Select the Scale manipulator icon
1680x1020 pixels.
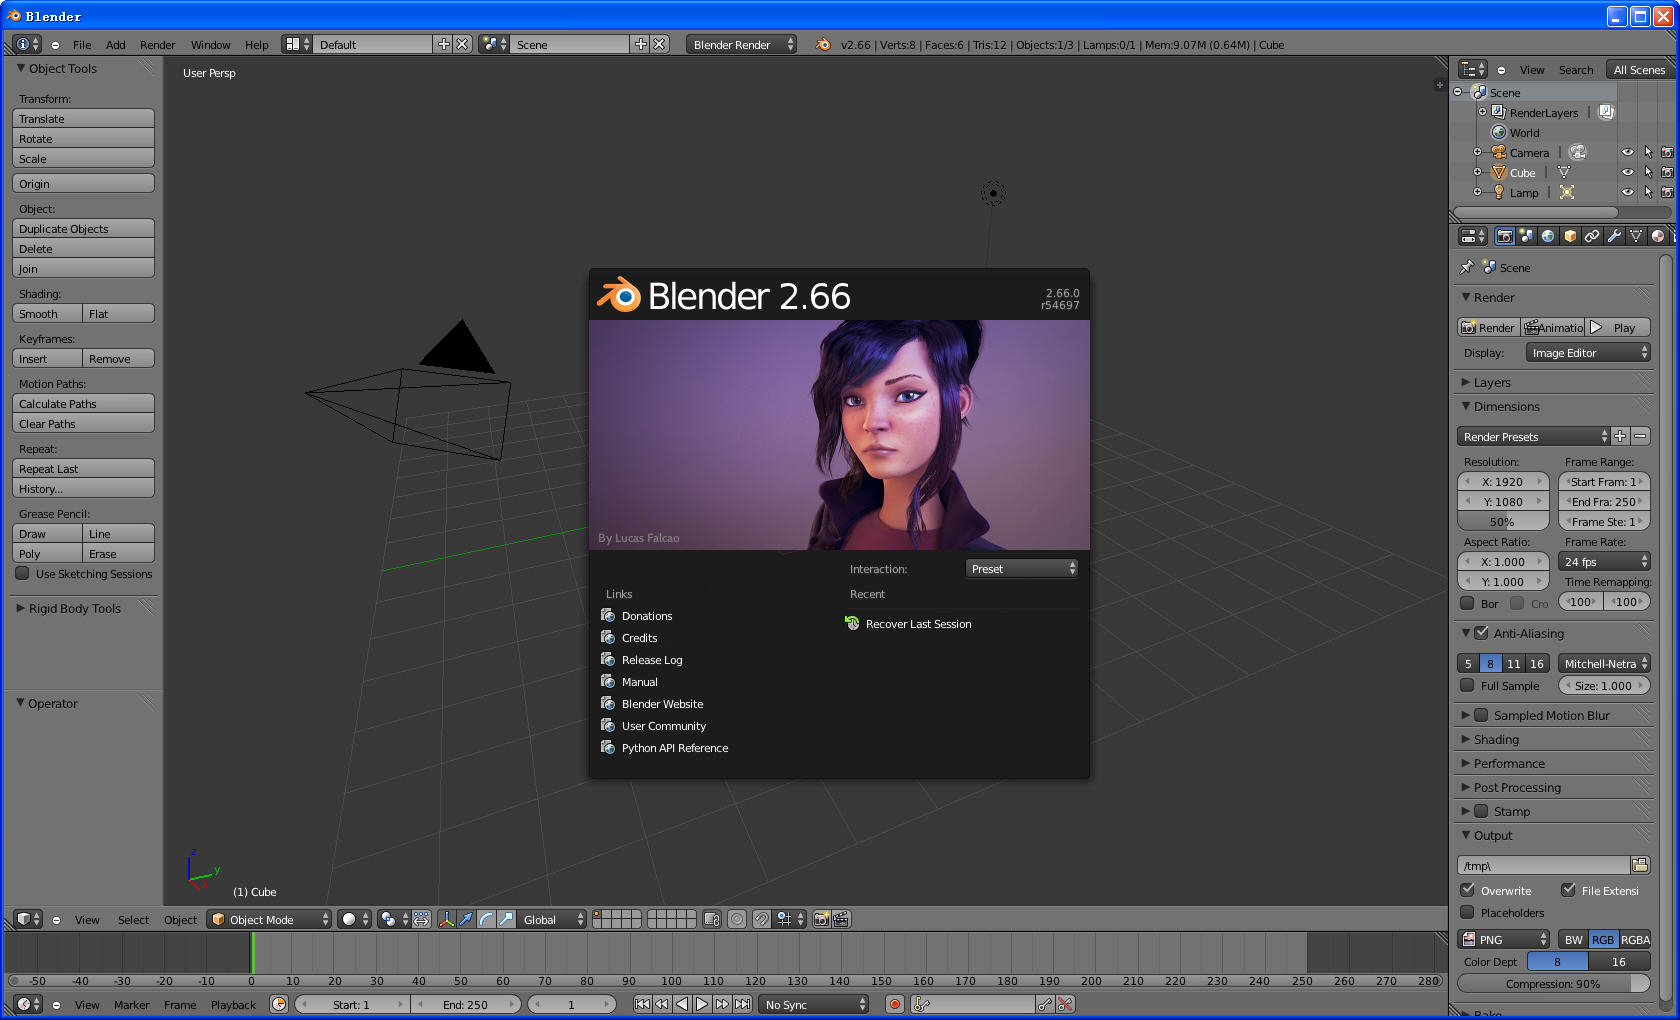[507, 919]
